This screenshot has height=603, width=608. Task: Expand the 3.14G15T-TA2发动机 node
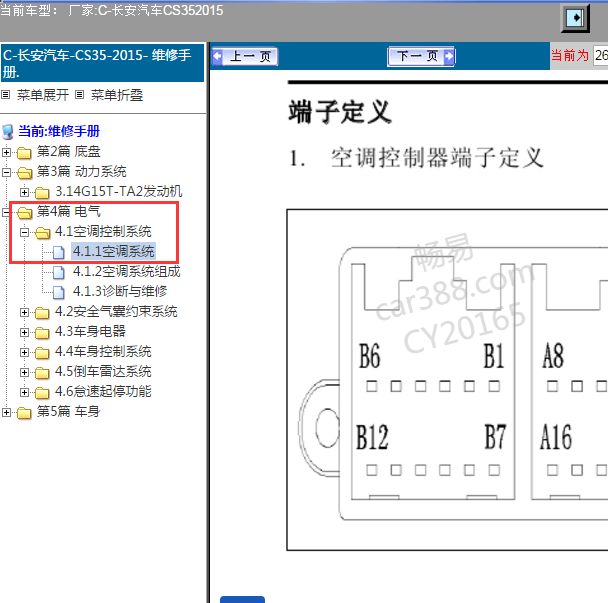click(24, 192)
